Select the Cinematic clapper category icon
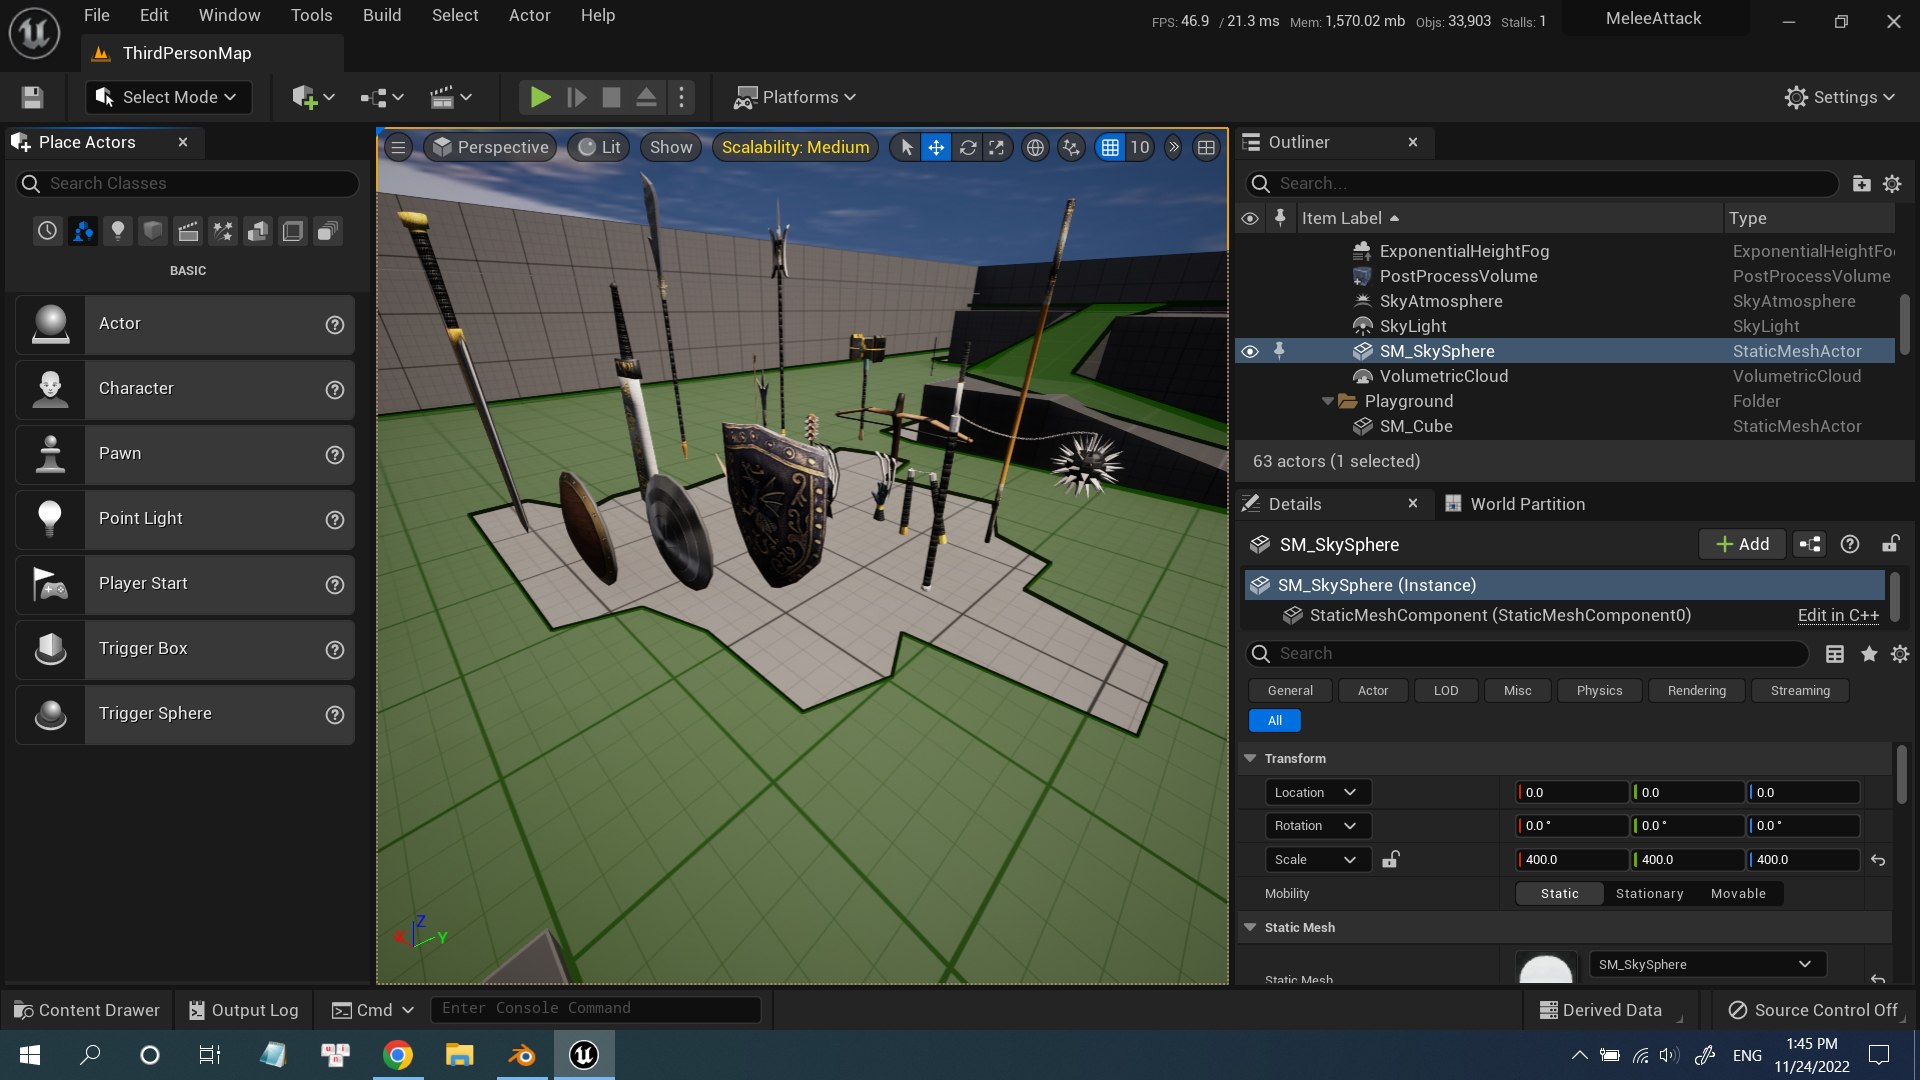 coord(188,231)
